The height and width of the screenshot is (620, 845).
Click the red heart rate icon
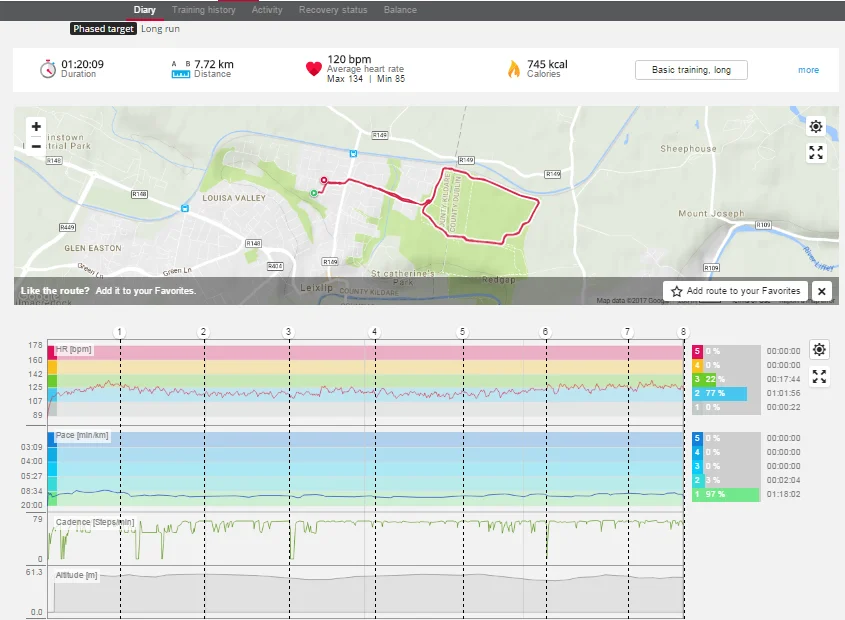[314, 69]
